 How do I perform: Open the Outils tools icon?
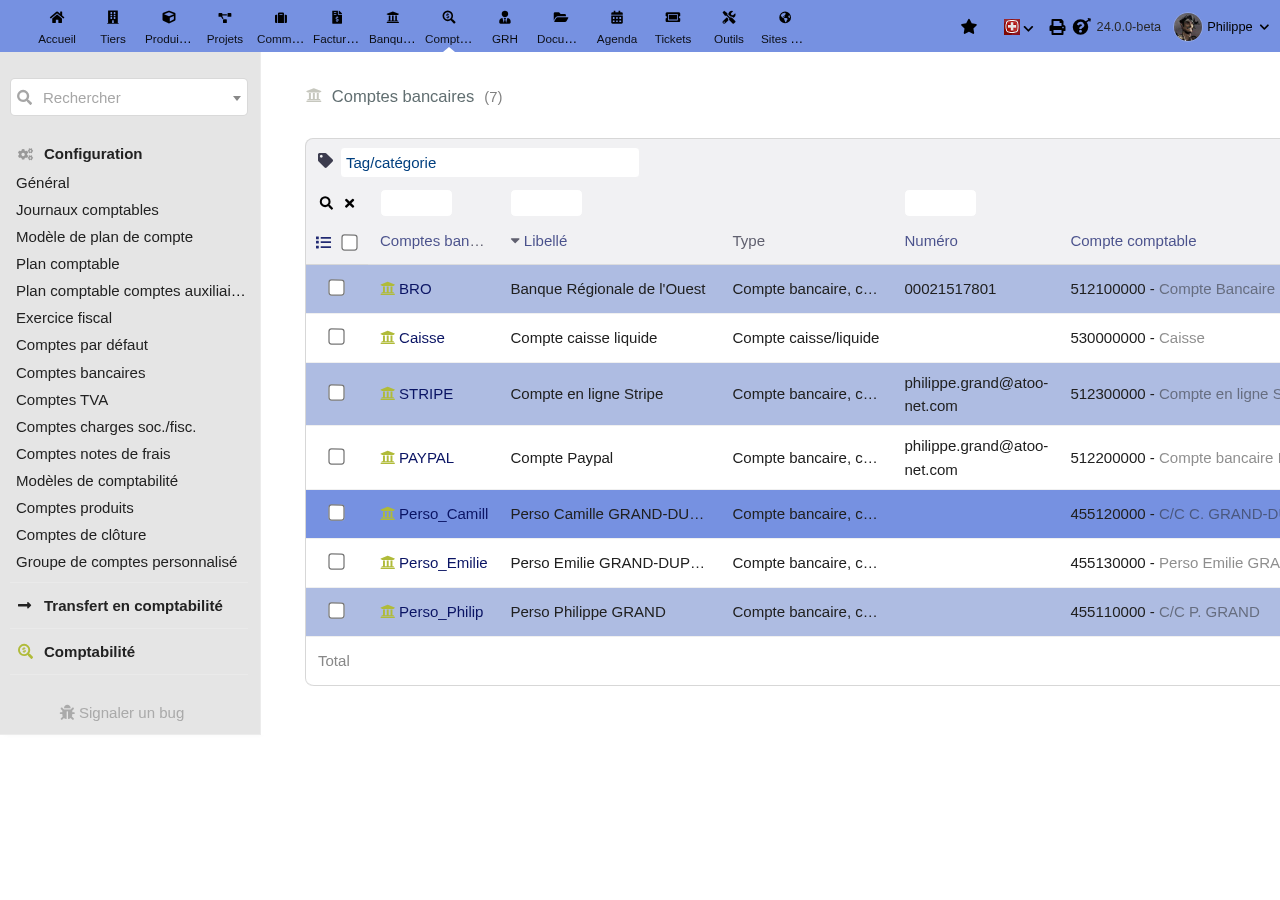[729, 17]
